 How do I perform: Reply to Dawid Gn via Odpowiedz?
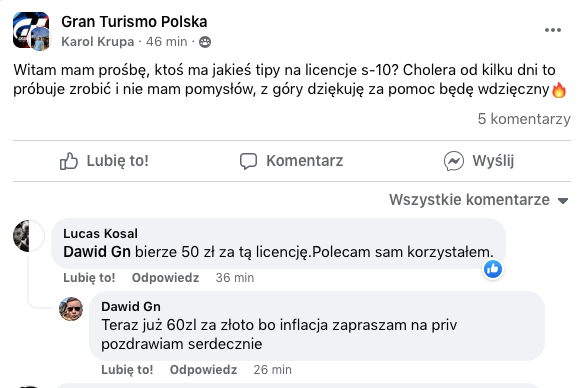point(203,370)
